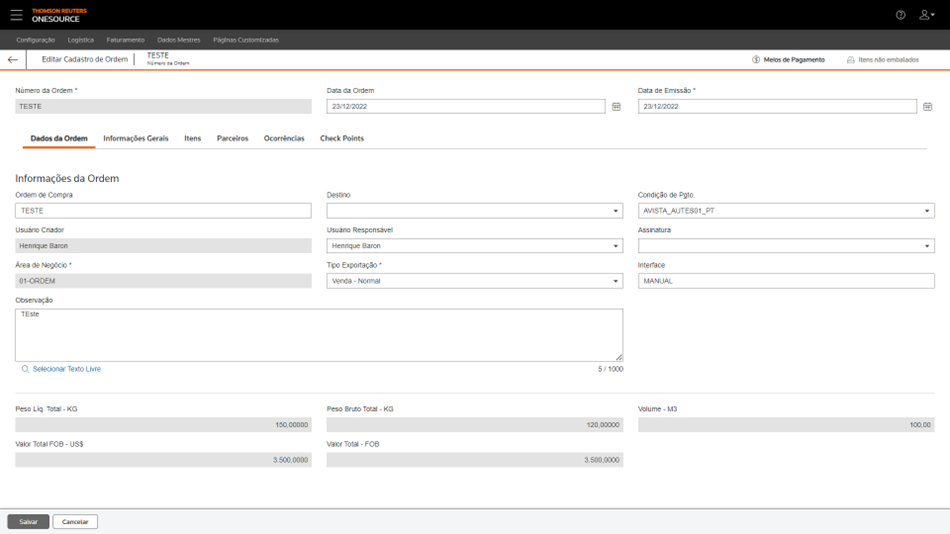Go back using the left arrow icon
Viewport: 950px width, 534px height.
(13, 59)
